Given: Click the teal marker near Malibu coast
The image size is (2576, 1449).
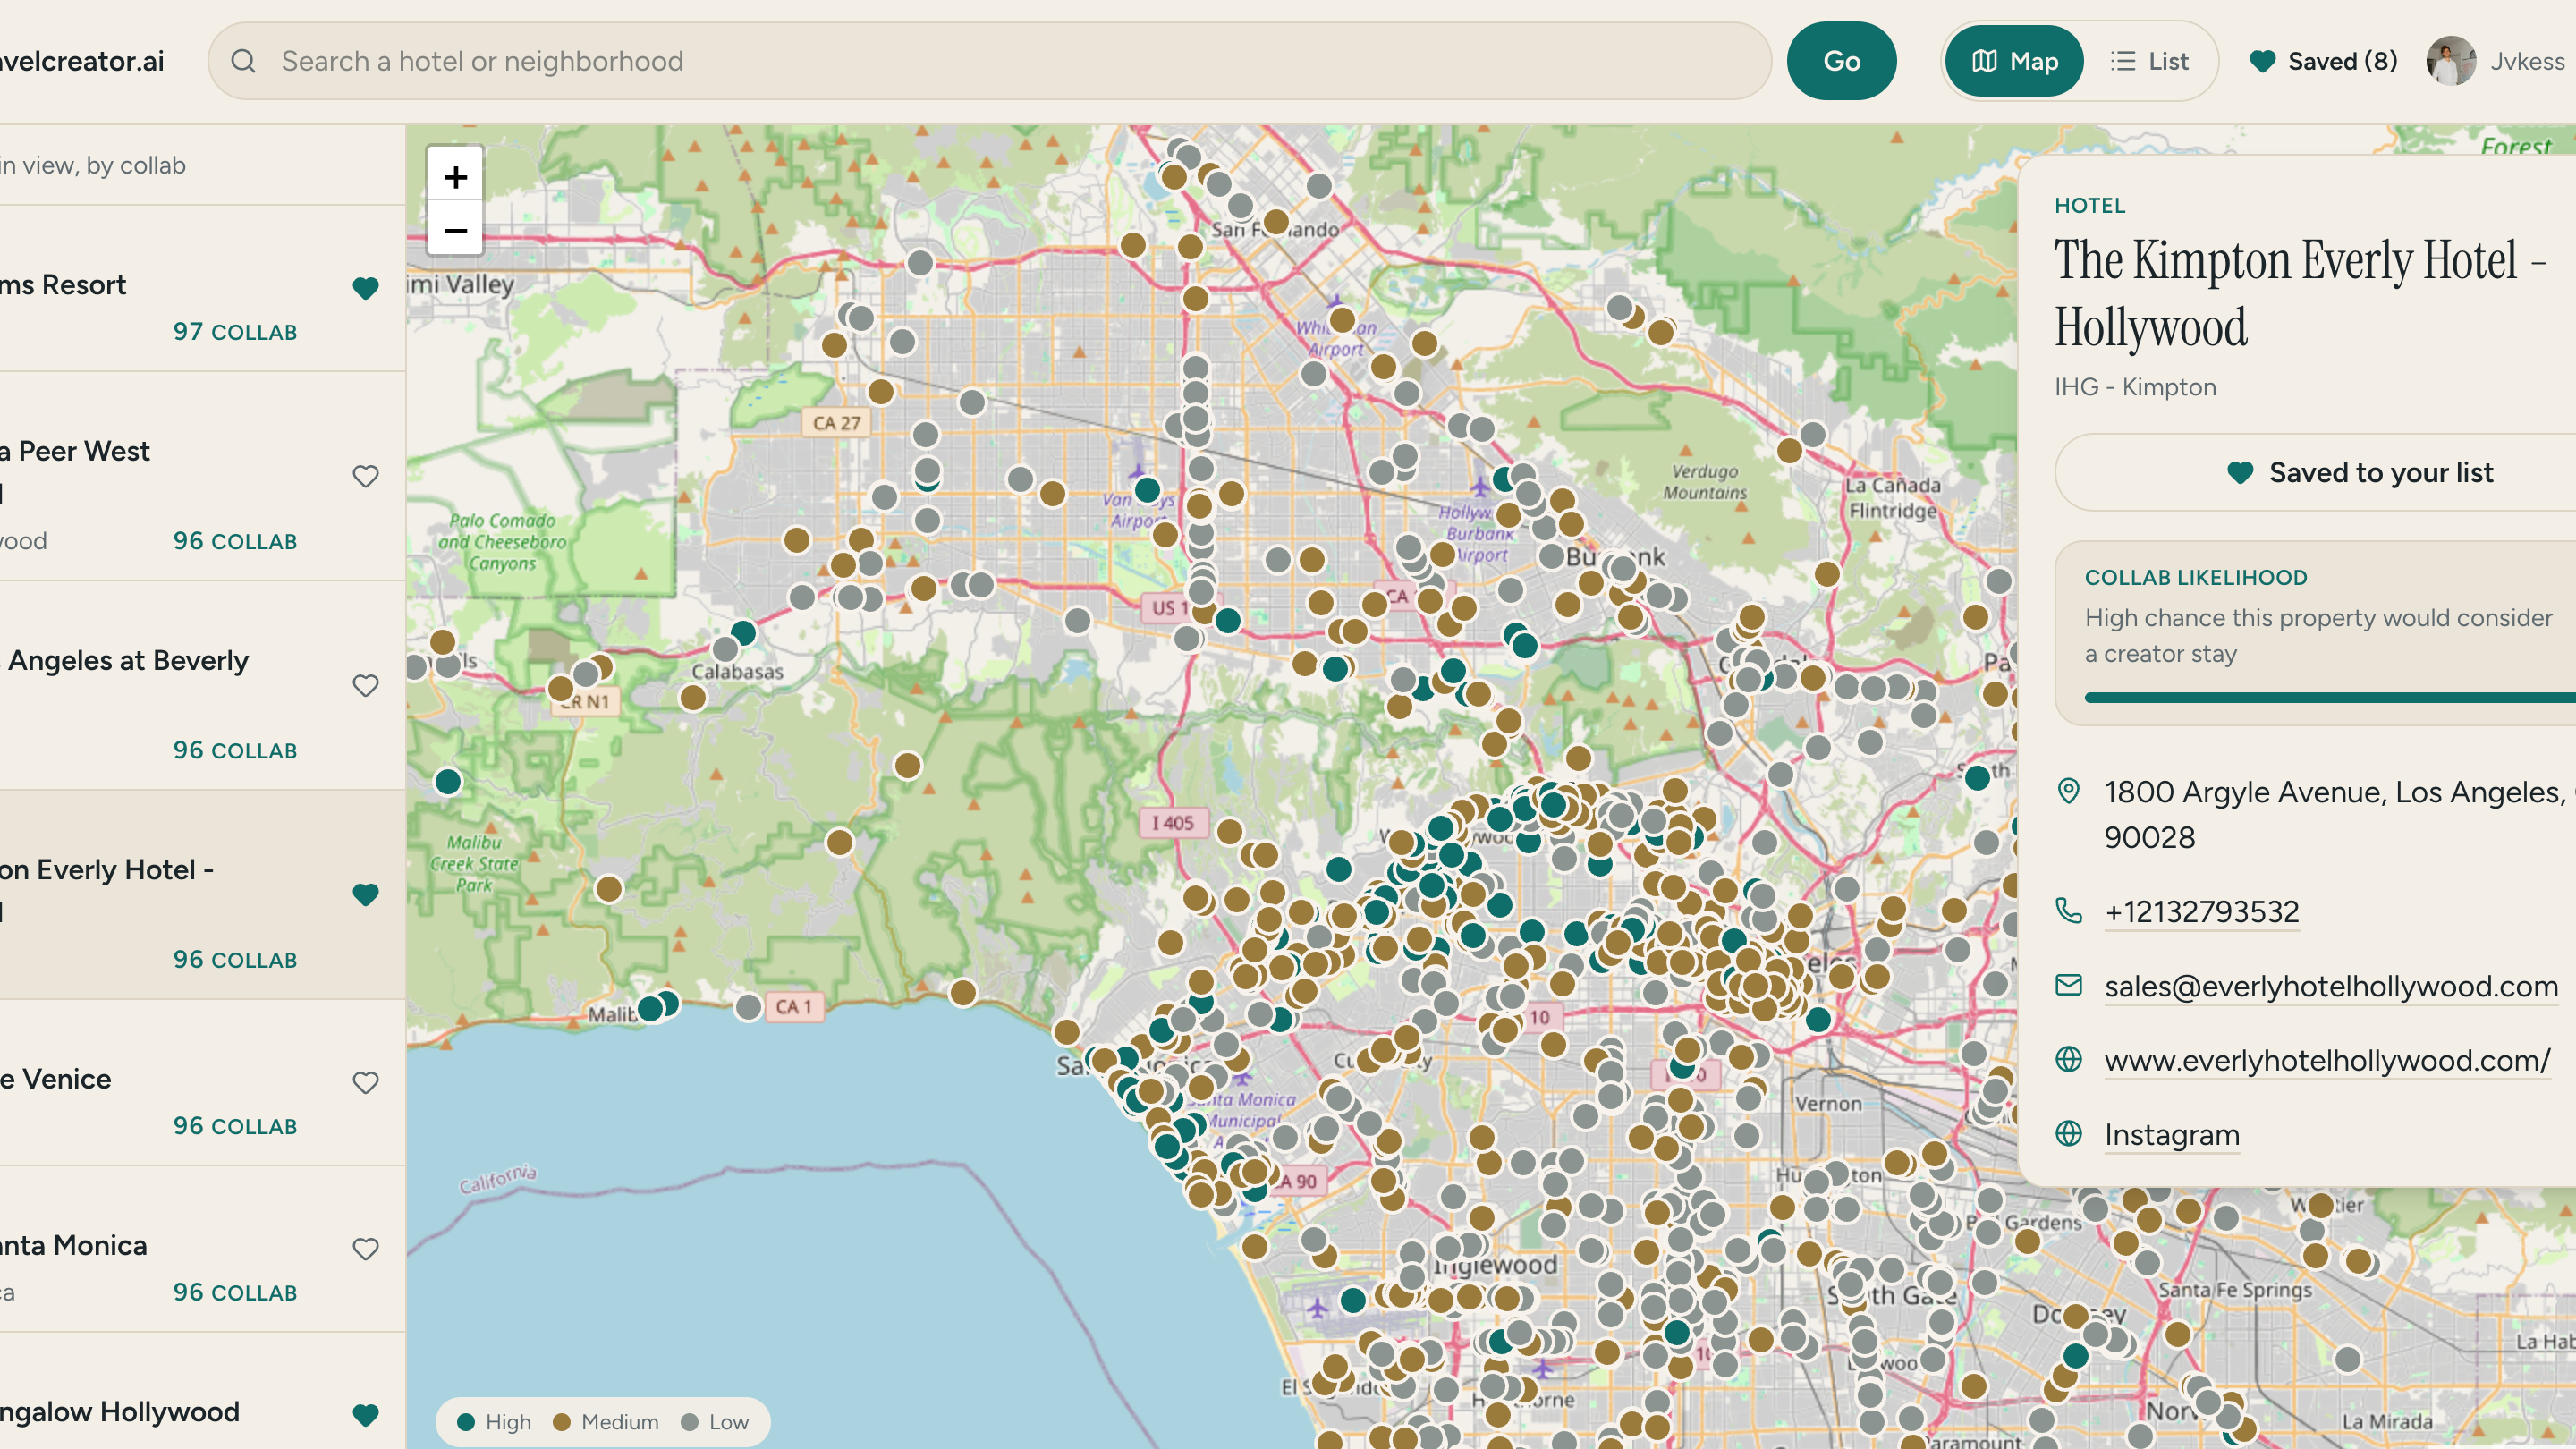Looking at the screenshot, I should coord(651,1008).
